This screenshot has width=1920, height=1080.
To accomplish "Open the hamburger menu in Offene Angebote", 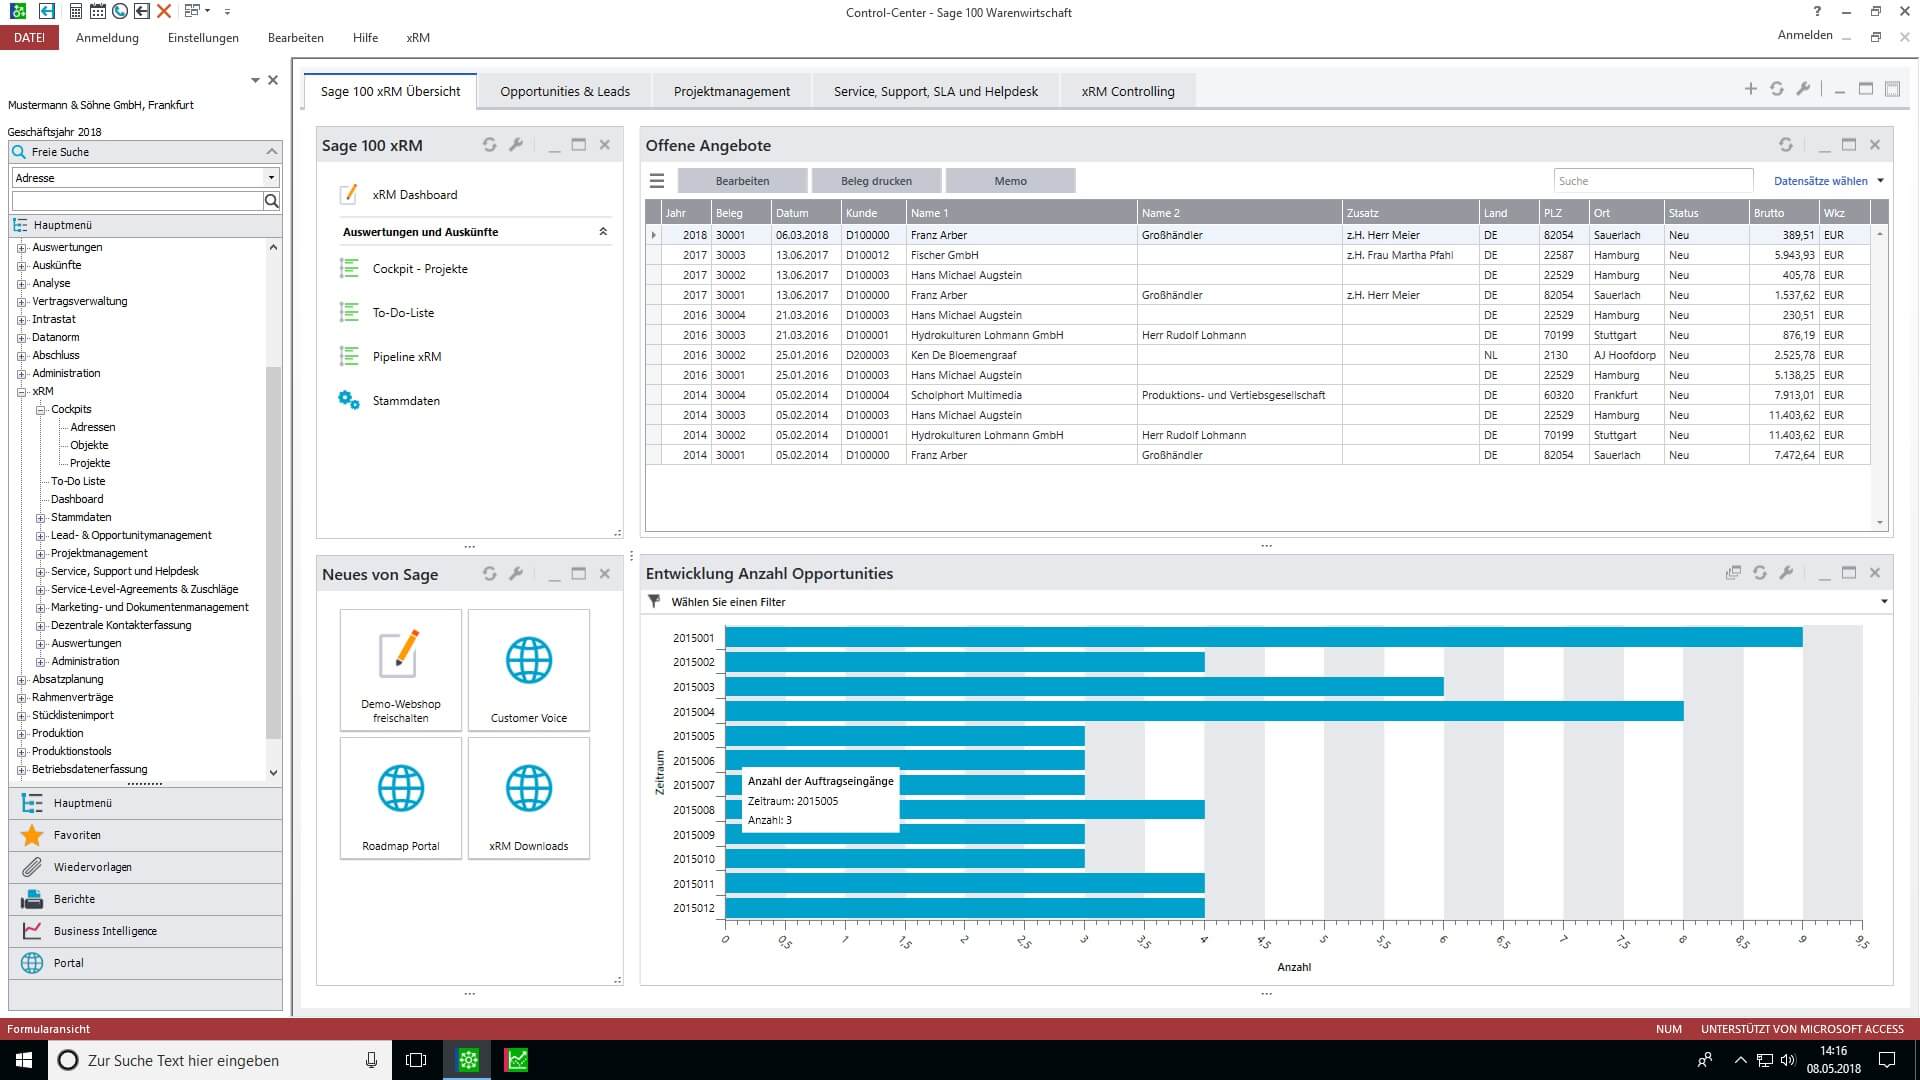I will coord(657,181).
